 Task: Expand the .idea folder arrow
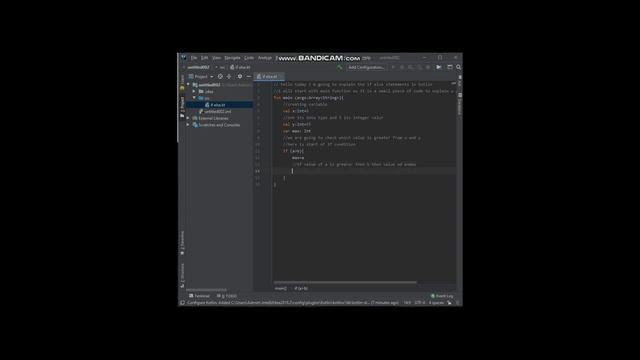(x=194, y=91)
